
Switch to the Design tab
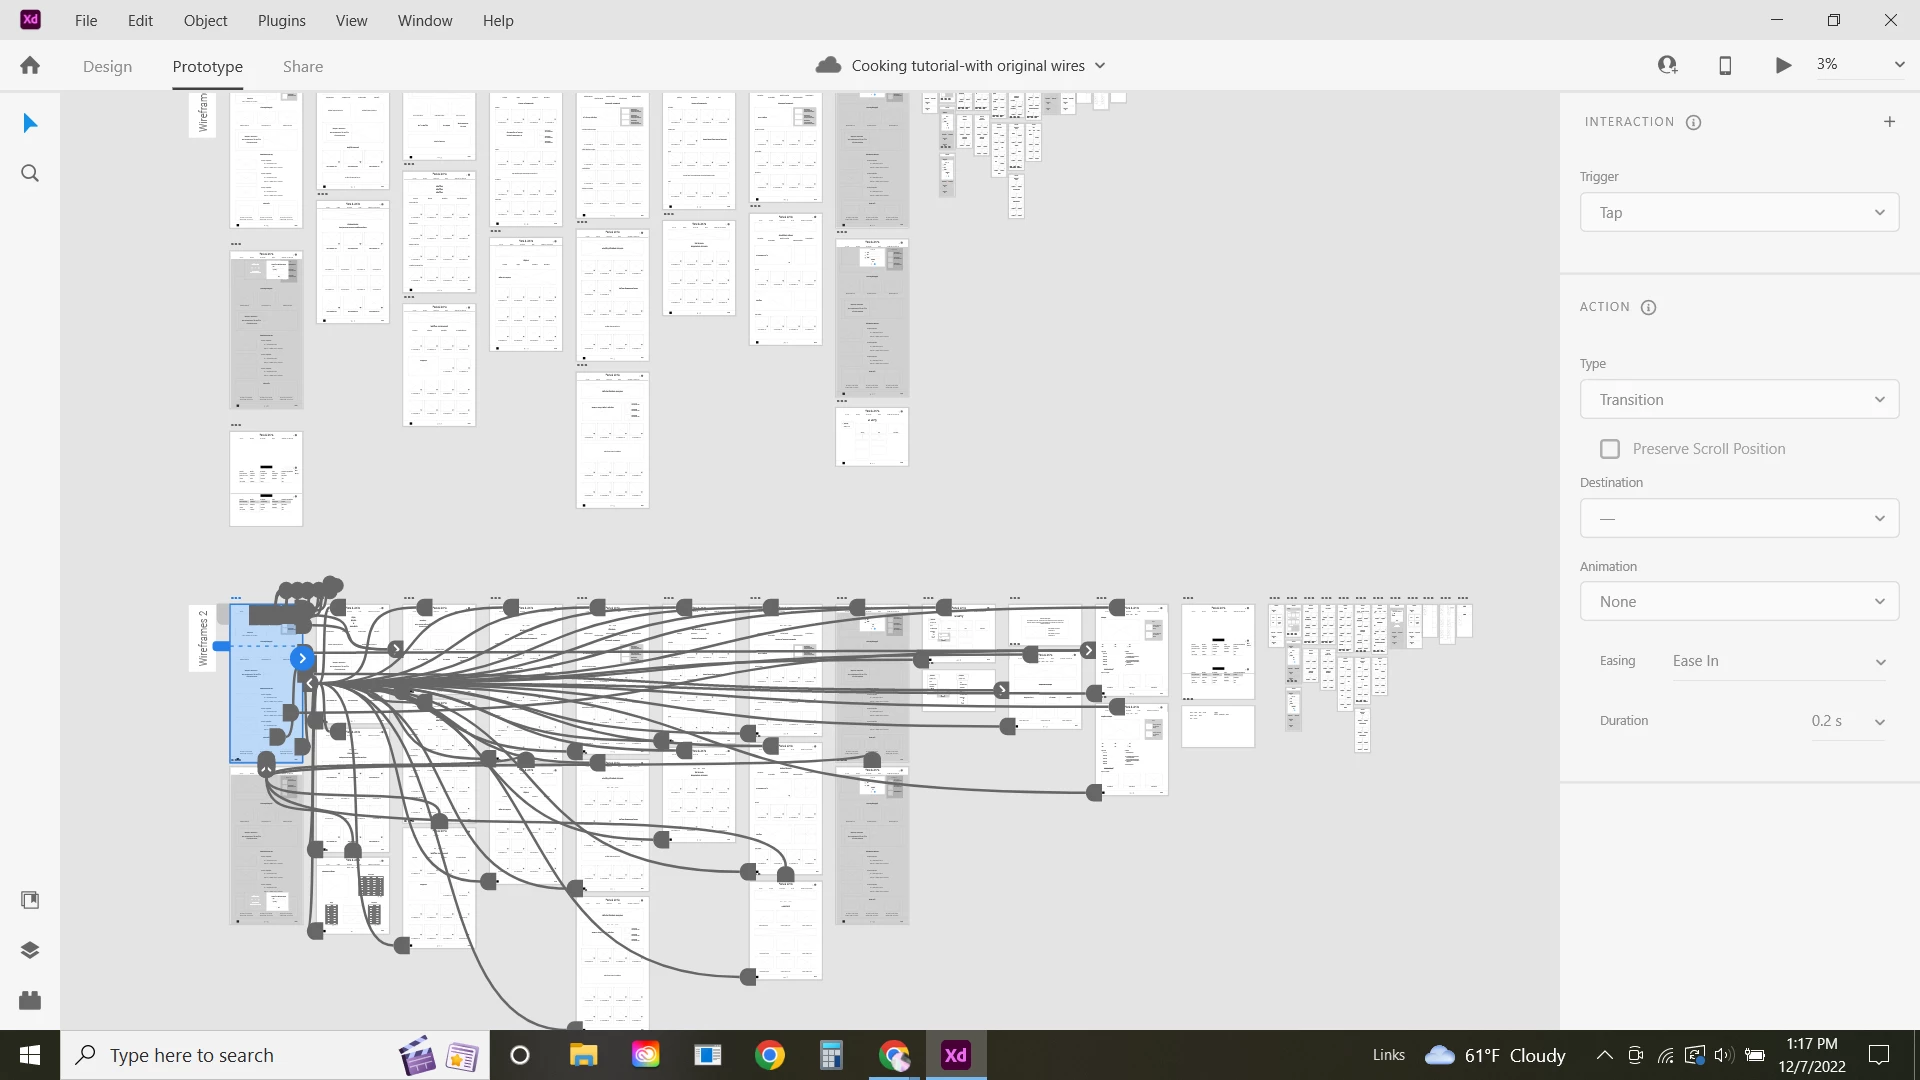tap(107, 66)
